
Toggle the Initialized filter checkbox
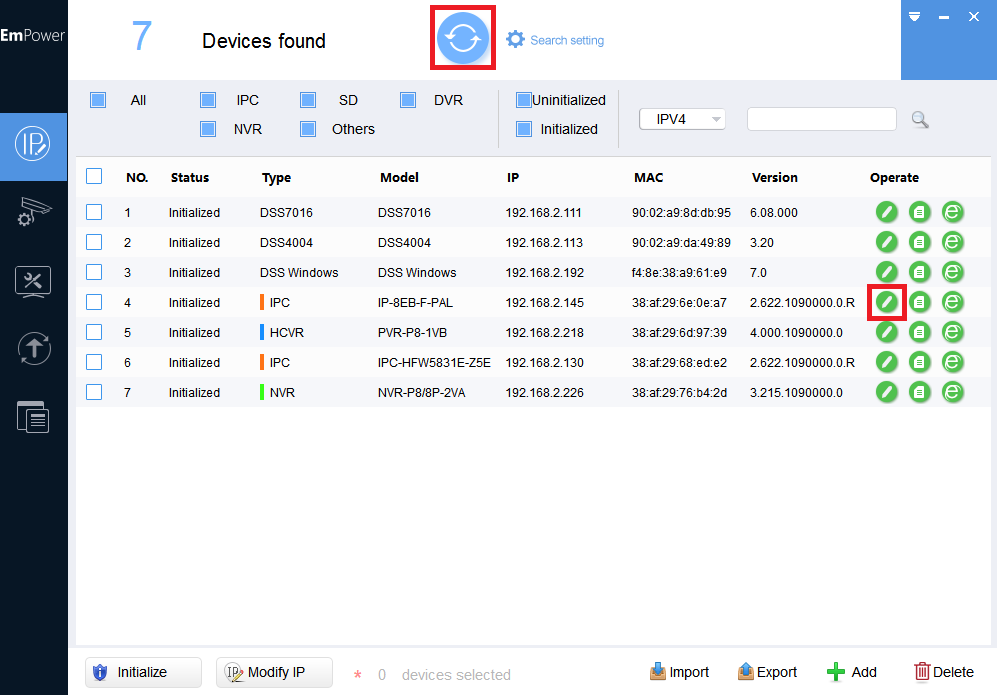point(524,129)
